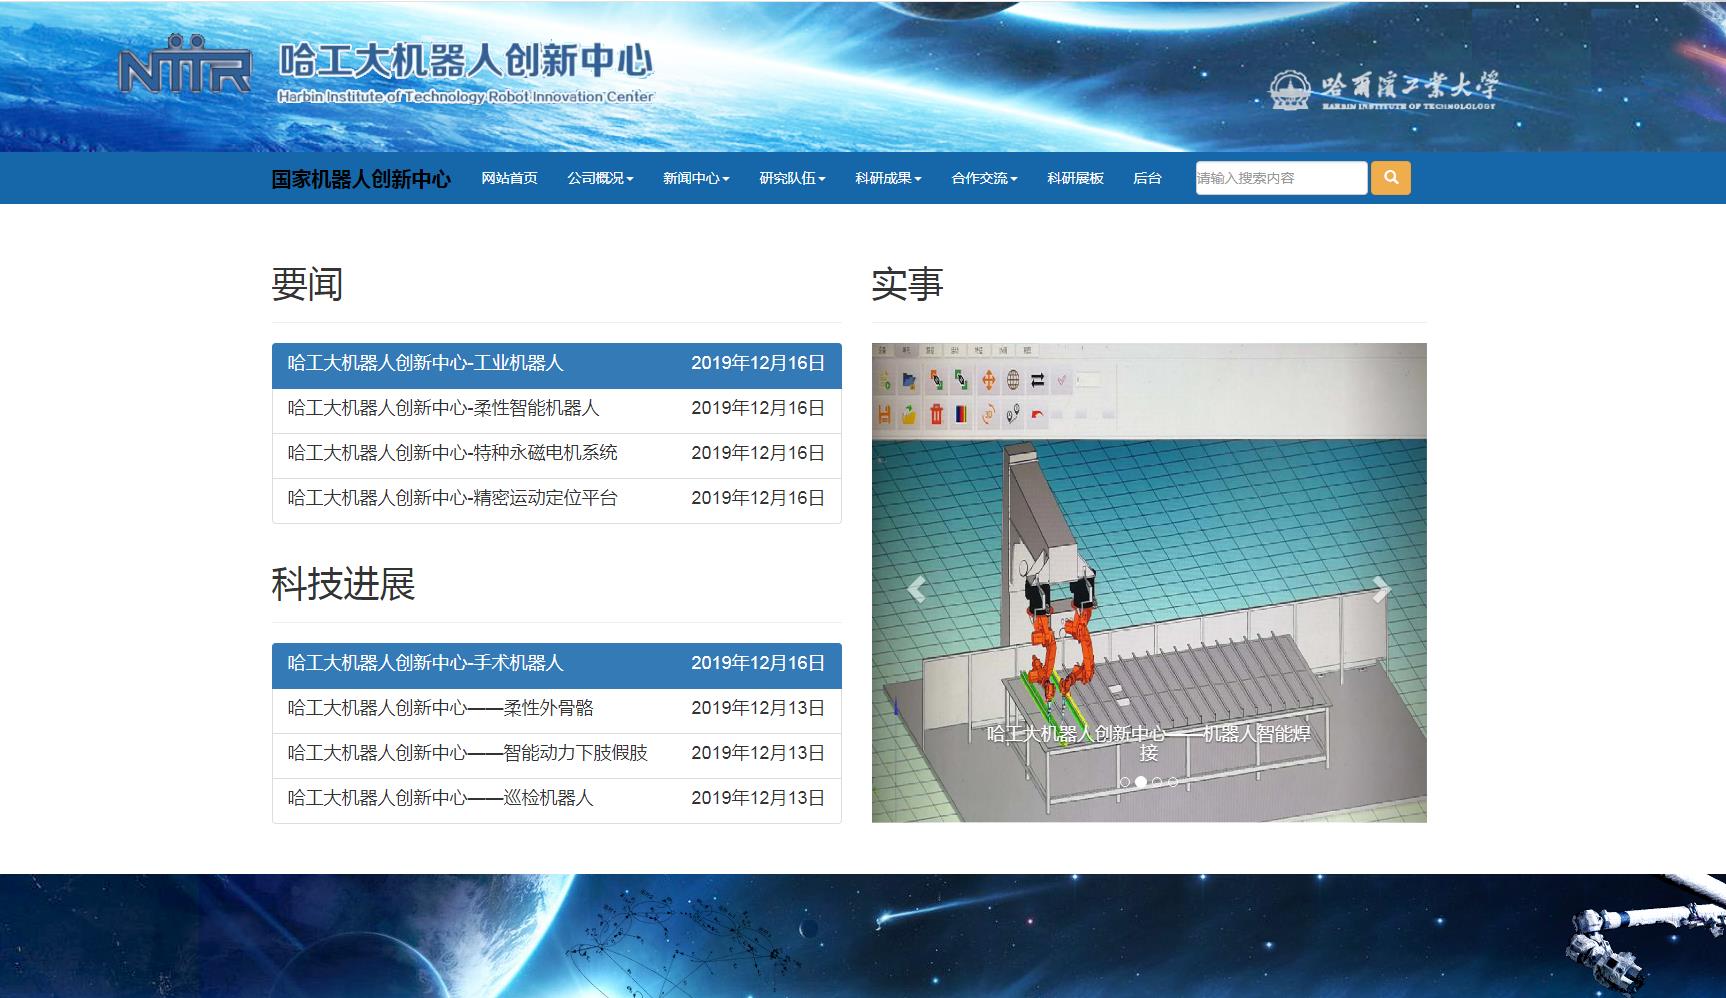Viewport: 1726px width, 998px height.
Task: Click the date on the 手术机器人 row
Action: (x=758, y=663)
